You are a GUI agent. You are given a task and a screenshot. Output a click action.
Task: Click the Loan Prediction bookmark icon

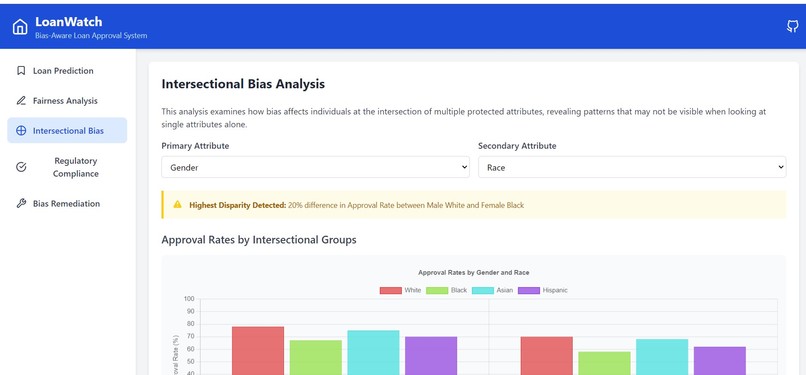pyautogui.click(x=21, y=71)
